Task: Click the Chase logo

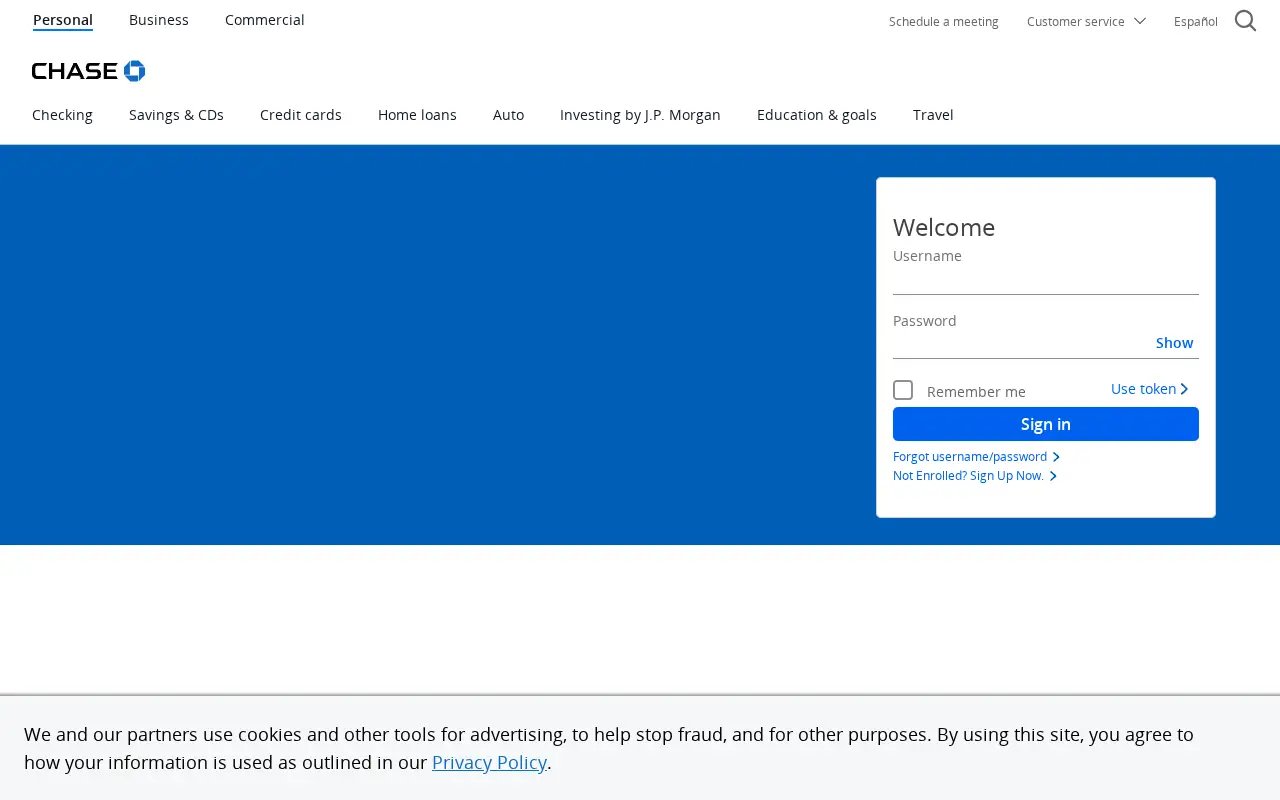Action: point(89,71)
